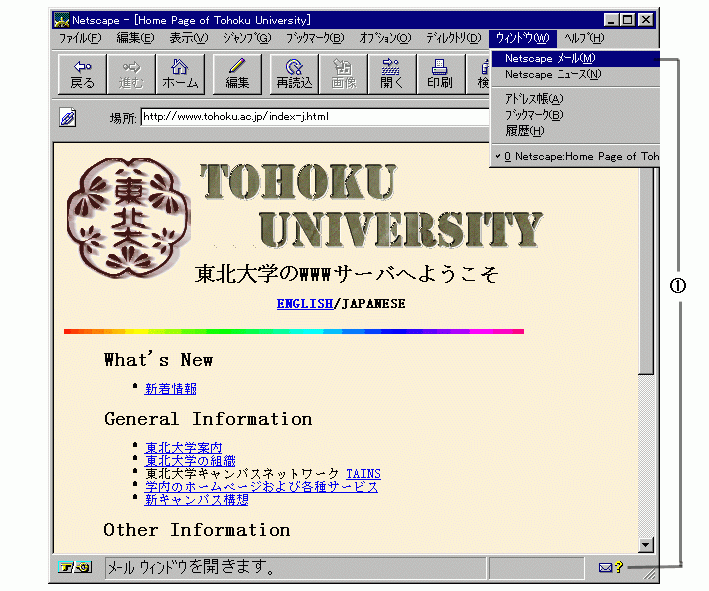This screenshot has width=709, height=591.
Task: Click the Open (開く) toolbar button
Action: coord(392,74)
